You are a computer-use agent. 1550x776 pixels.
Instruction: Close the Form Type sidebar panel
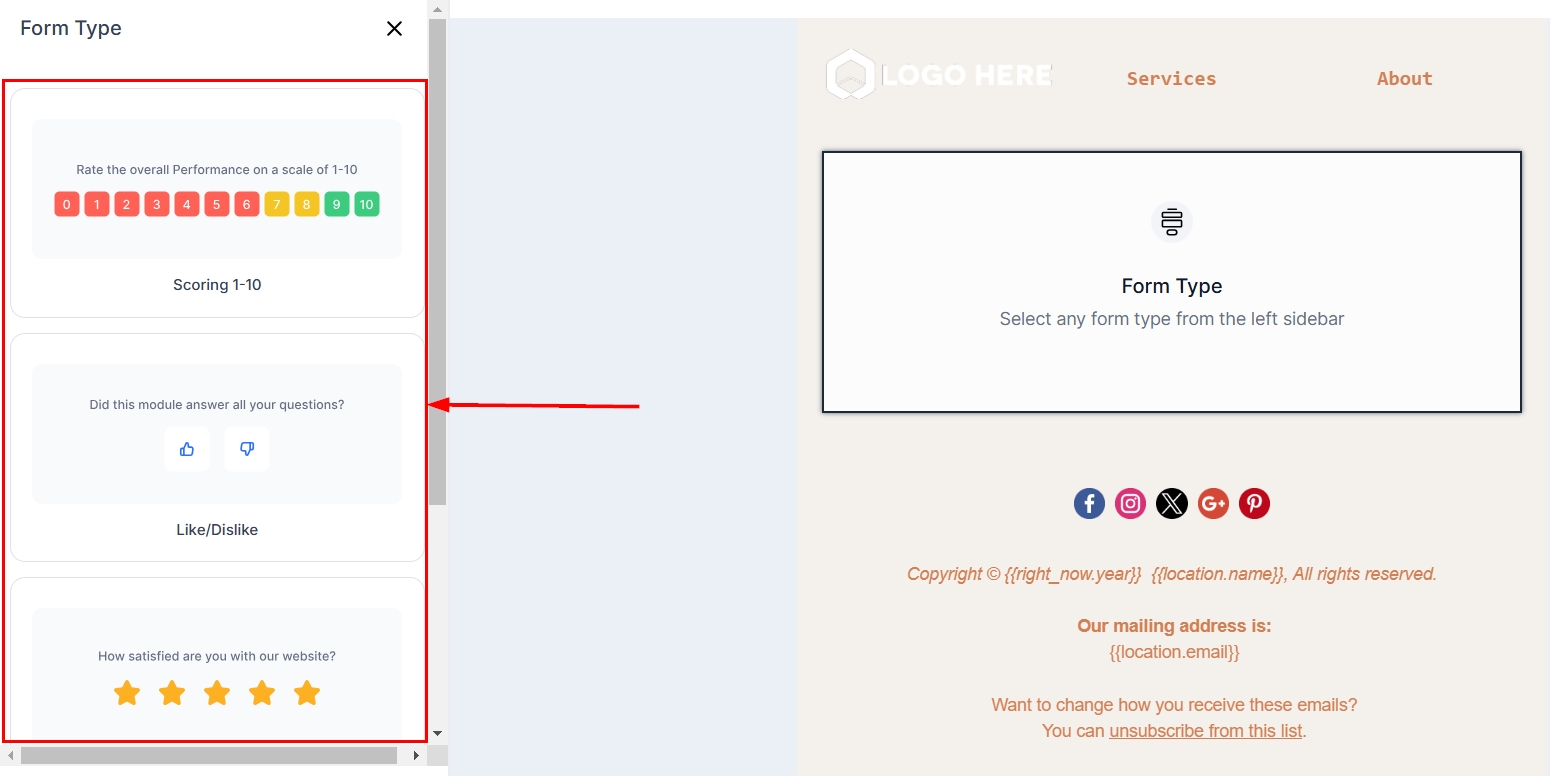click(x=394, y=29)
